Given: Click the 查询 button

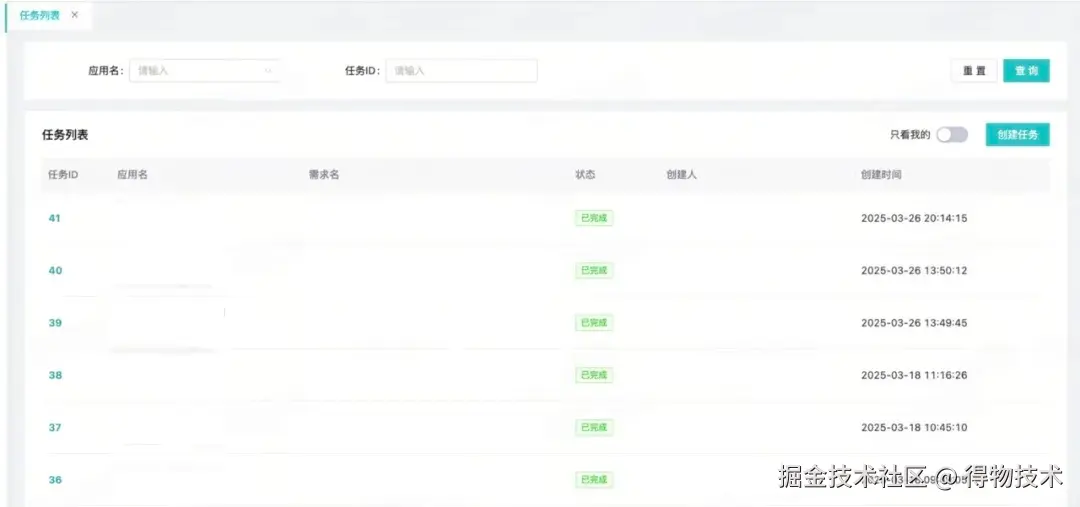Looking at the screenshot, I should (x=1026, y=70).
